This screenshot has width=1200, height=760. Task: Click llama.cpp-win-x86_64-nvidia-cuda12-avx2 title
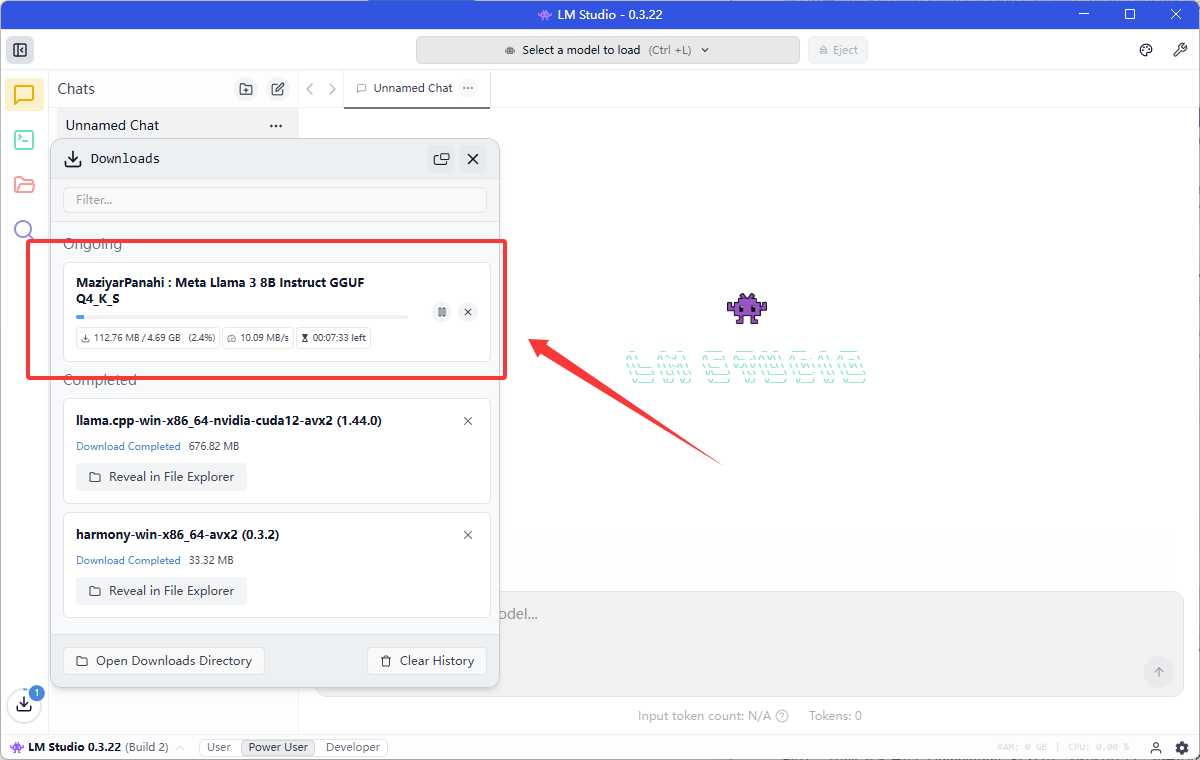(x=229, y=421)
